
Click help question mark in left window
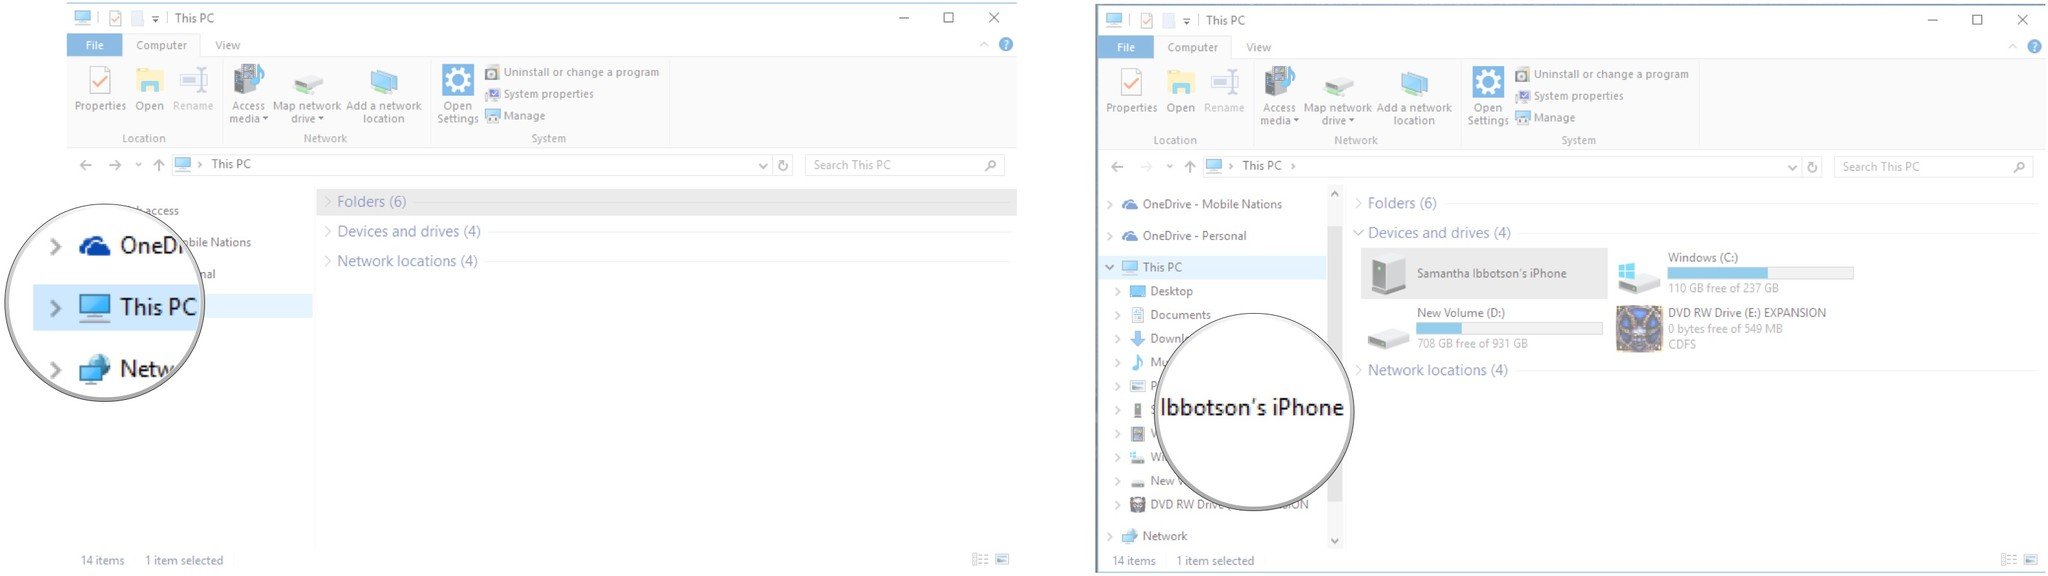[x=1006, y=44]
